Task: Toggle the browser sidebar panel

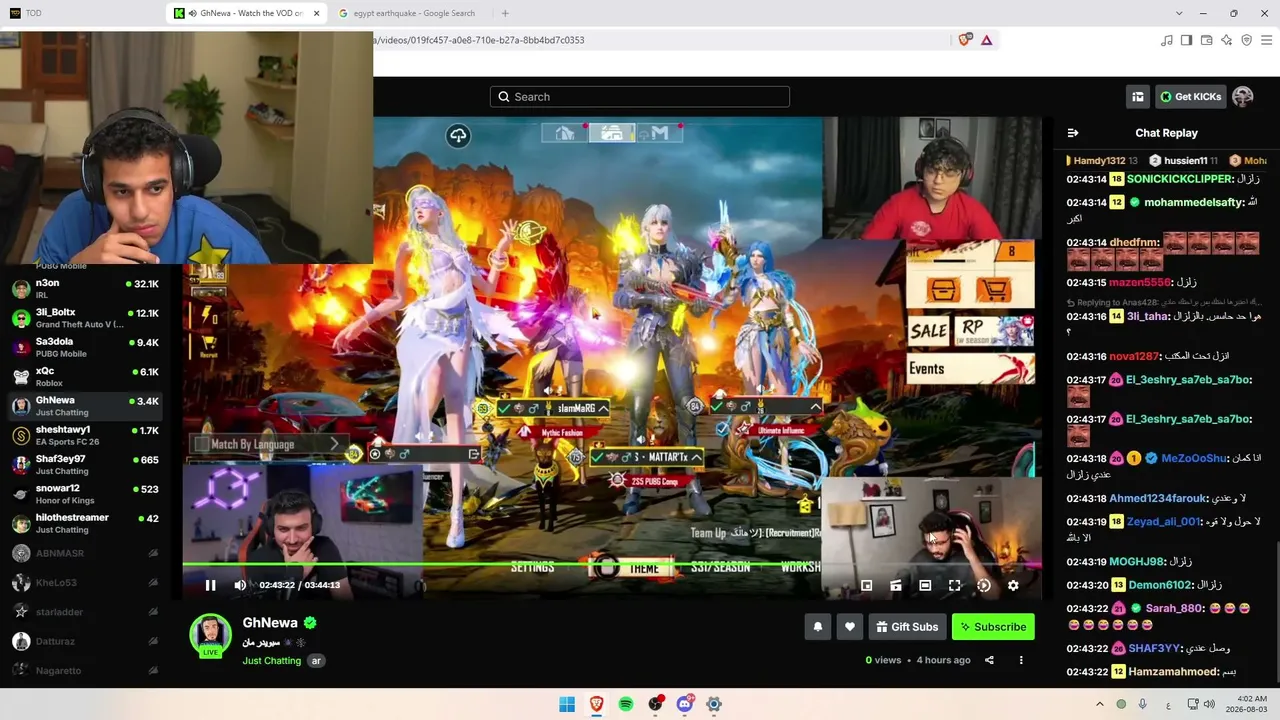Action: (1186, 40)
